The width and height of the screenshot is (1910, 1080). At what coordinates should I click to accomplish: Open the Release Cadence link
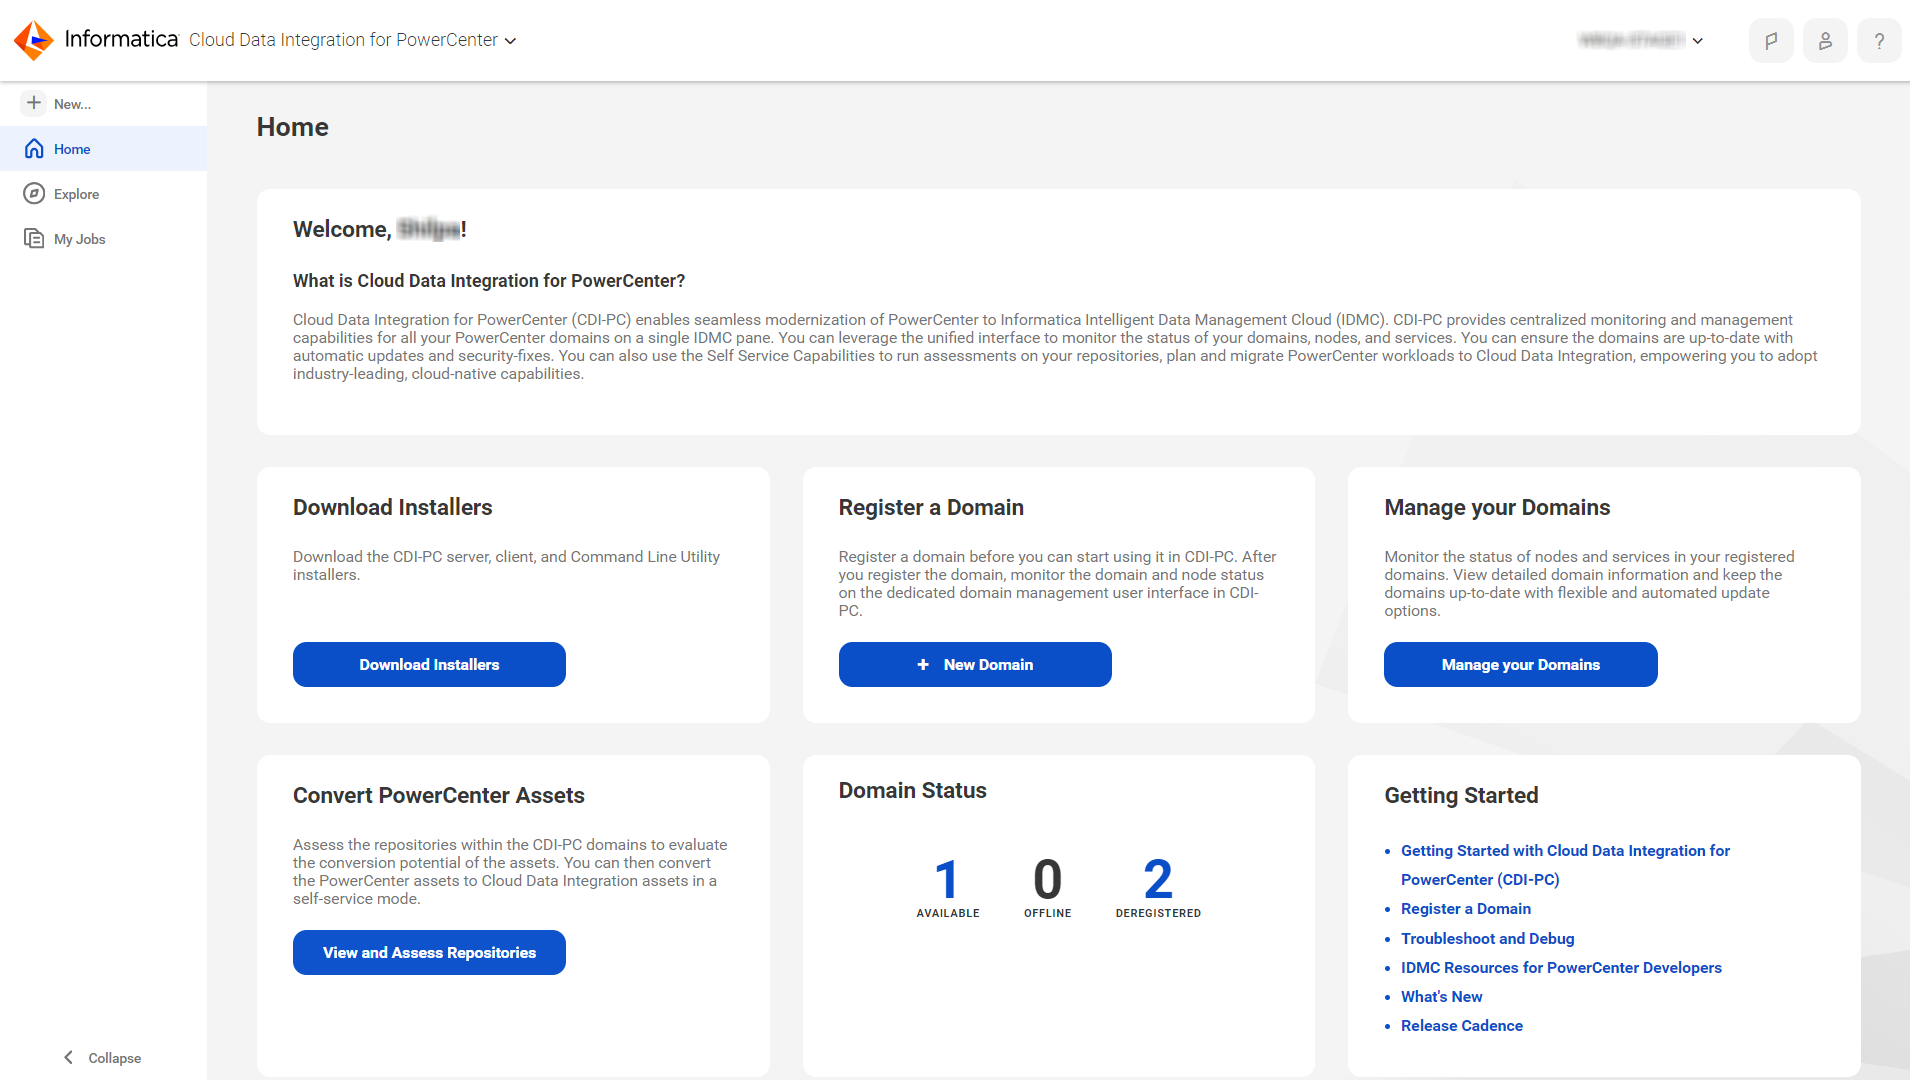[x=1461, y=1026]
